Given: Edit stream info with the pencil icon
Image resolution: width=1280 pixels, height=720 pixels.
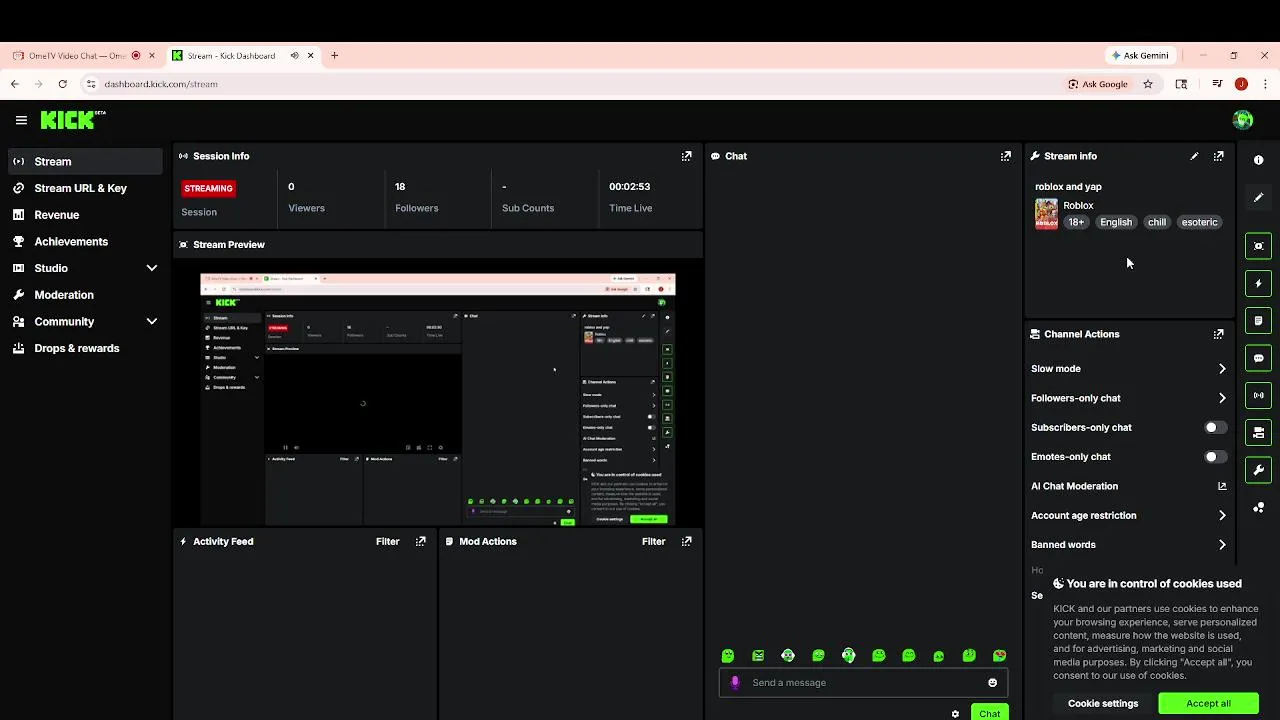Looking at the screenshot, I should 1194,156.
